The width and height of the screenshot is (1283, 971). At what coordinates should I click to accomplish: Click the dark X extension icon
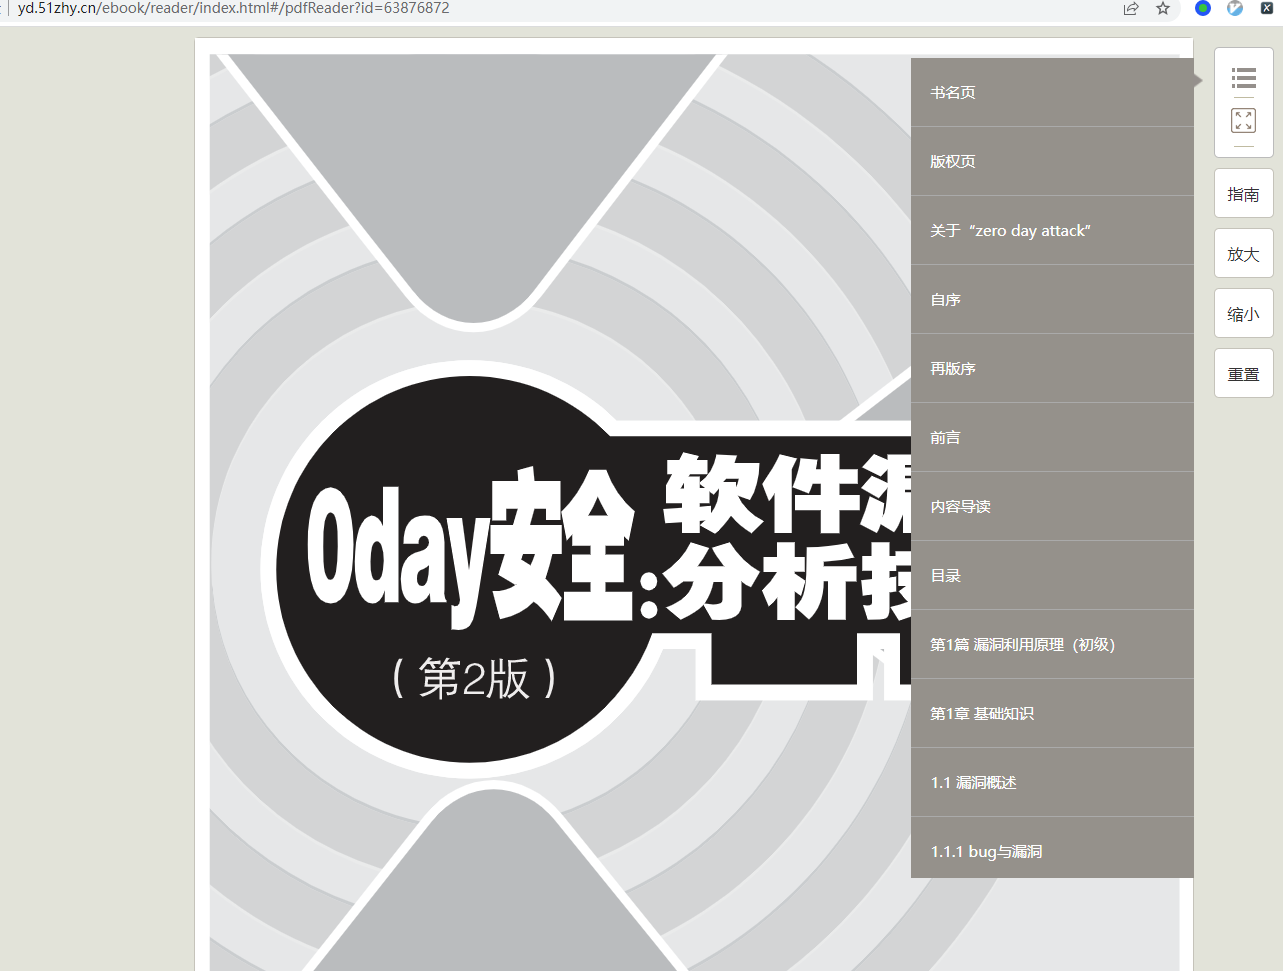click(1267, 8)
